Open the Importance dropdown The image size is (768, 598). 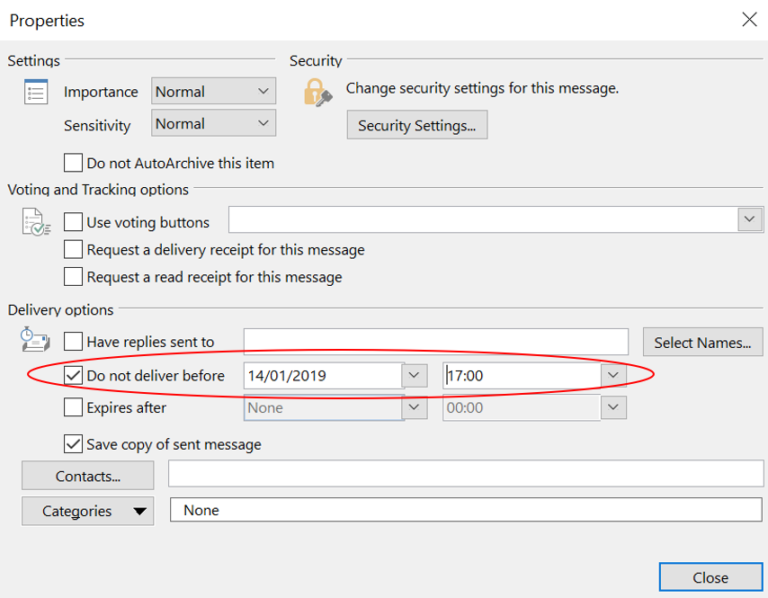click(x=214, y=91)
